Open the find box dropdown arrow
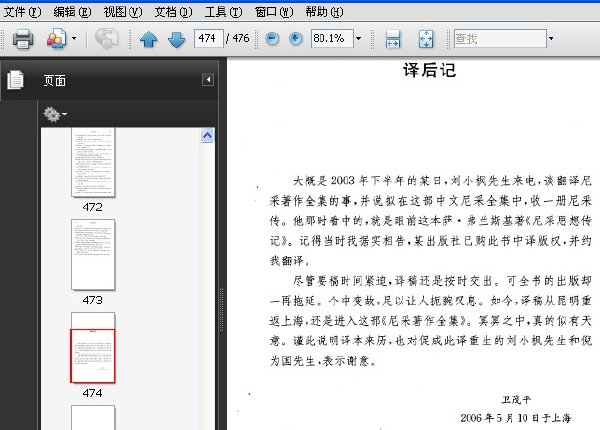 coord(551,38)
